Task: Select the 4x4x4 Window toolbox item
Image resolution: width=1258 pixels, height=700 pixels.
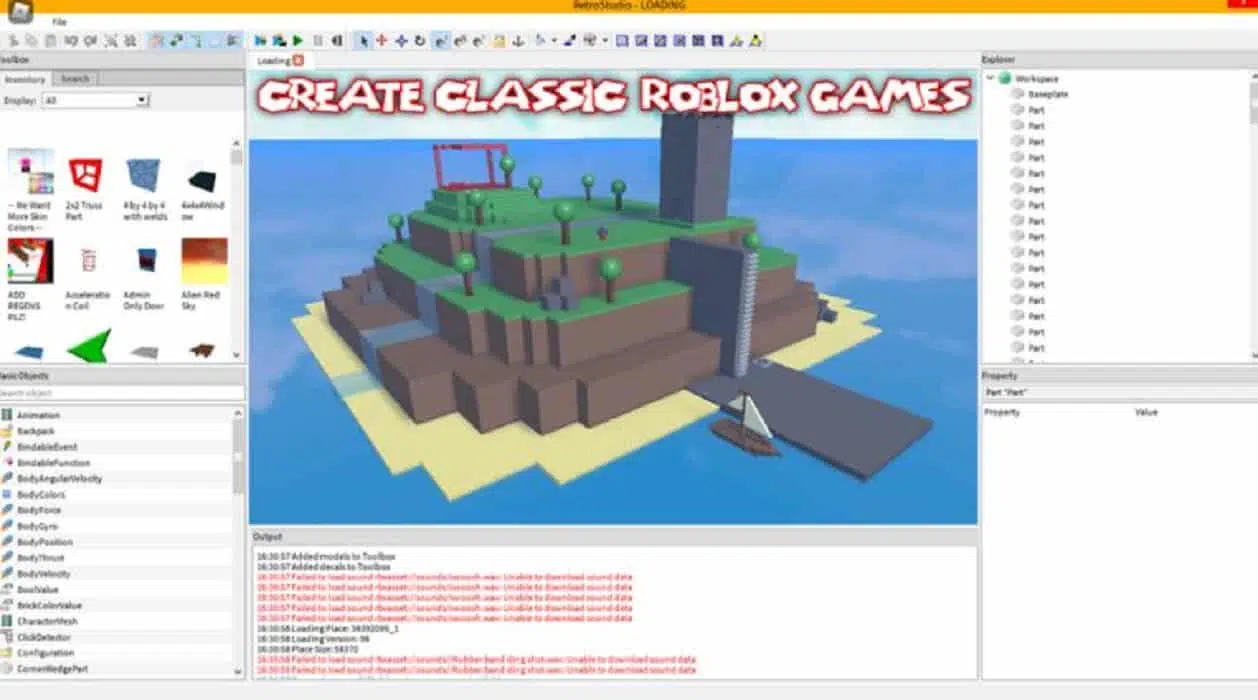Action: [x=204, y=189]
